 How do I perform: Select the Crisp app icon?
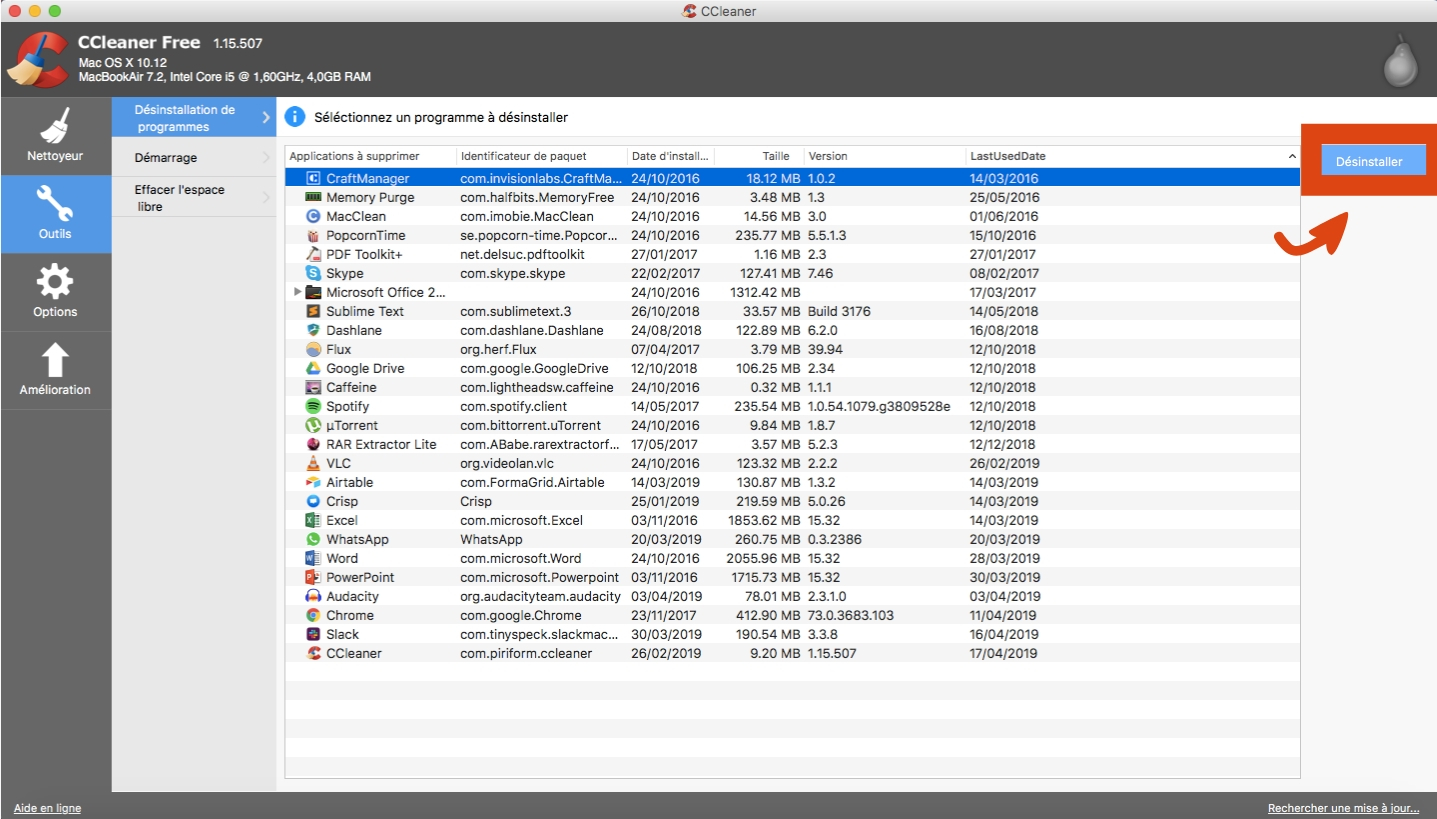coord(312,501)
